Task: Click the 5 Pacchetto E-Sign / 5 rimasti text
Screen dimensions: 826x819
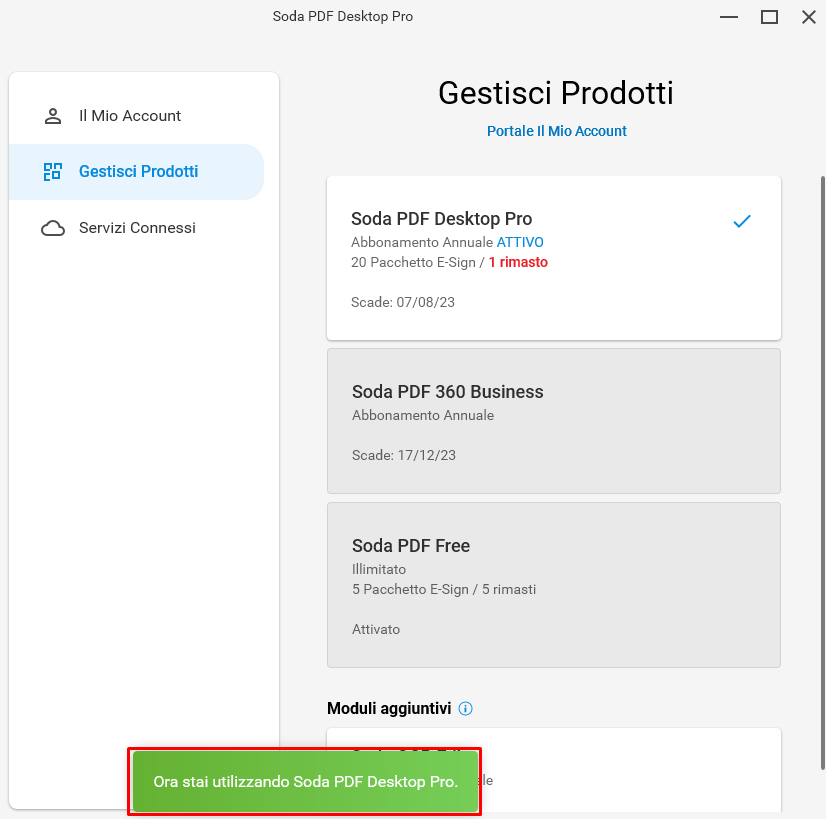Action: pos(444,589)
